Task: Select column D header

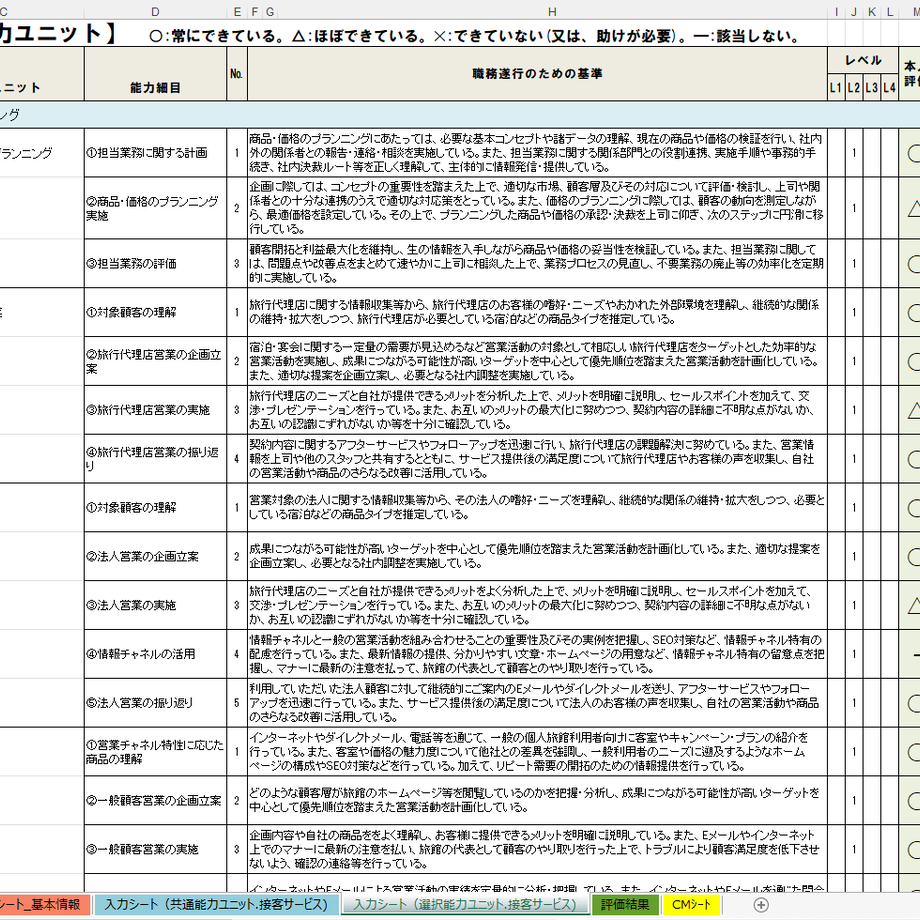Action: click(x=155, y=12)
